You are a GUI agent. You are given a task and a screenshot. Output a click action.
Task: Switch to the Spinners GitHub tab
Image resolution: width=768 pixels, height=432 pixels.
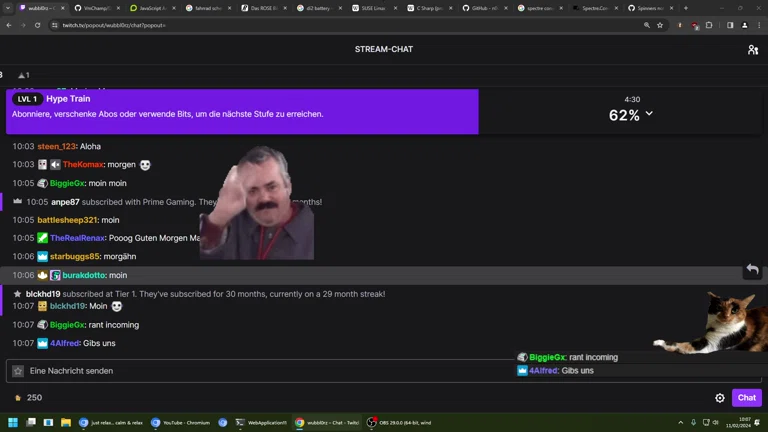650,8
